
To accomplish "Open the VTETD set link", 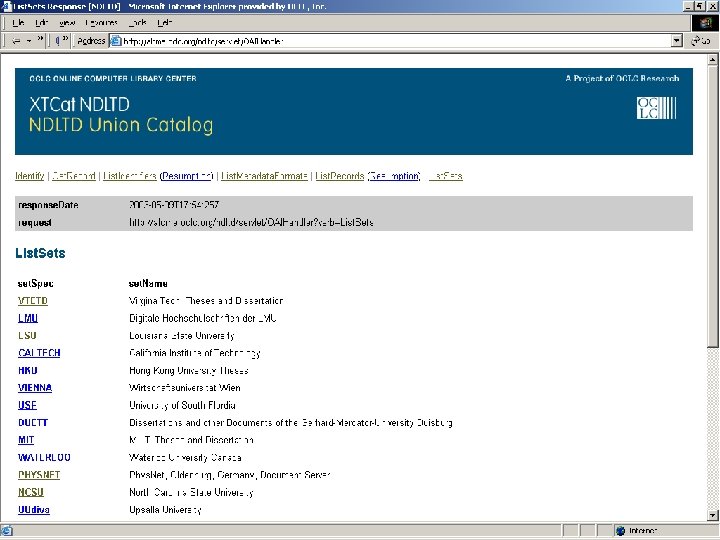I will pyautogui.click(x=33, y=301).
